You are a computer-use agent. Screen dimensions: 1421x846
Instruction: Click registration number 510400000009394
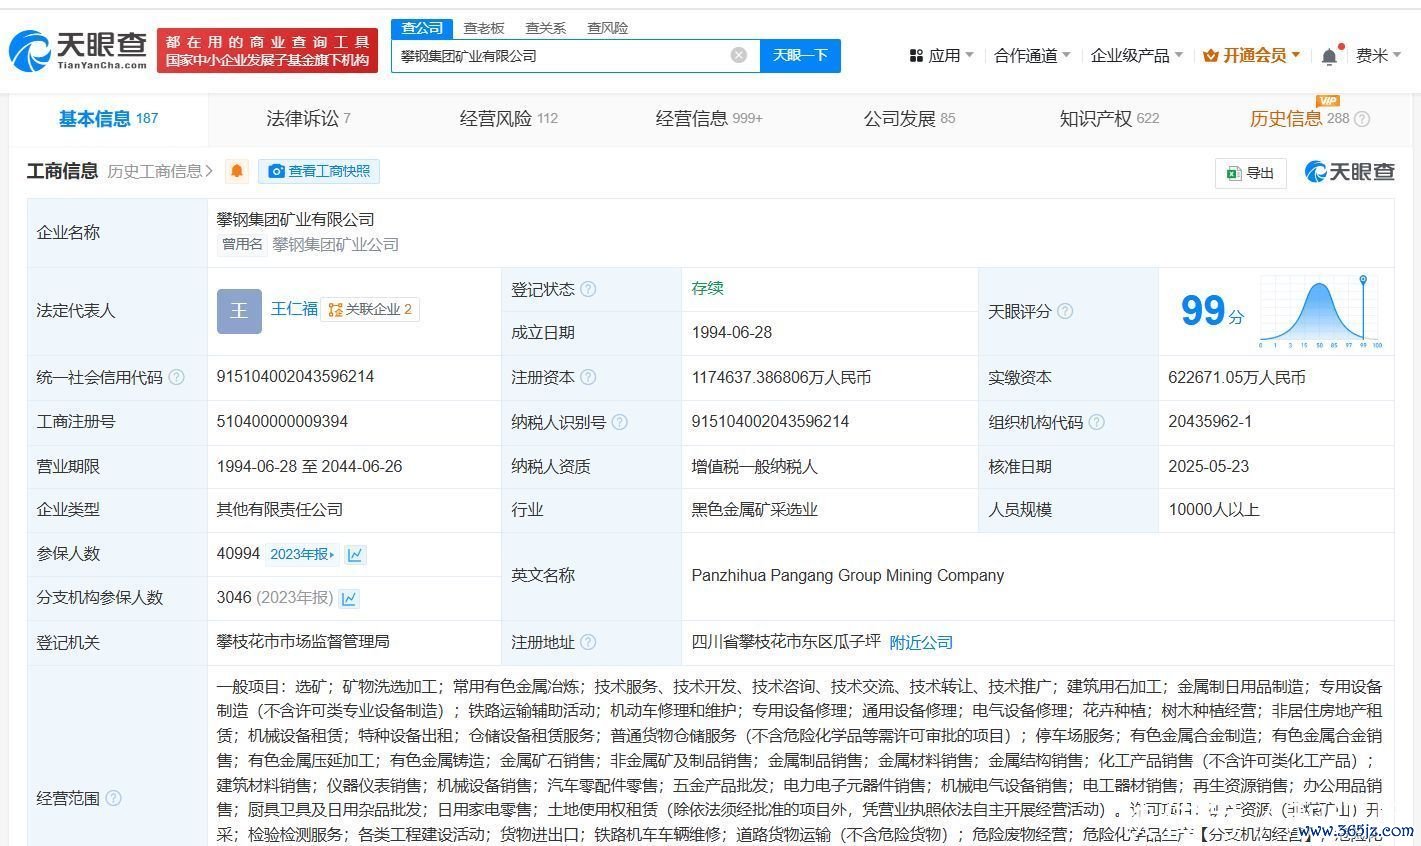coord(282,422)
